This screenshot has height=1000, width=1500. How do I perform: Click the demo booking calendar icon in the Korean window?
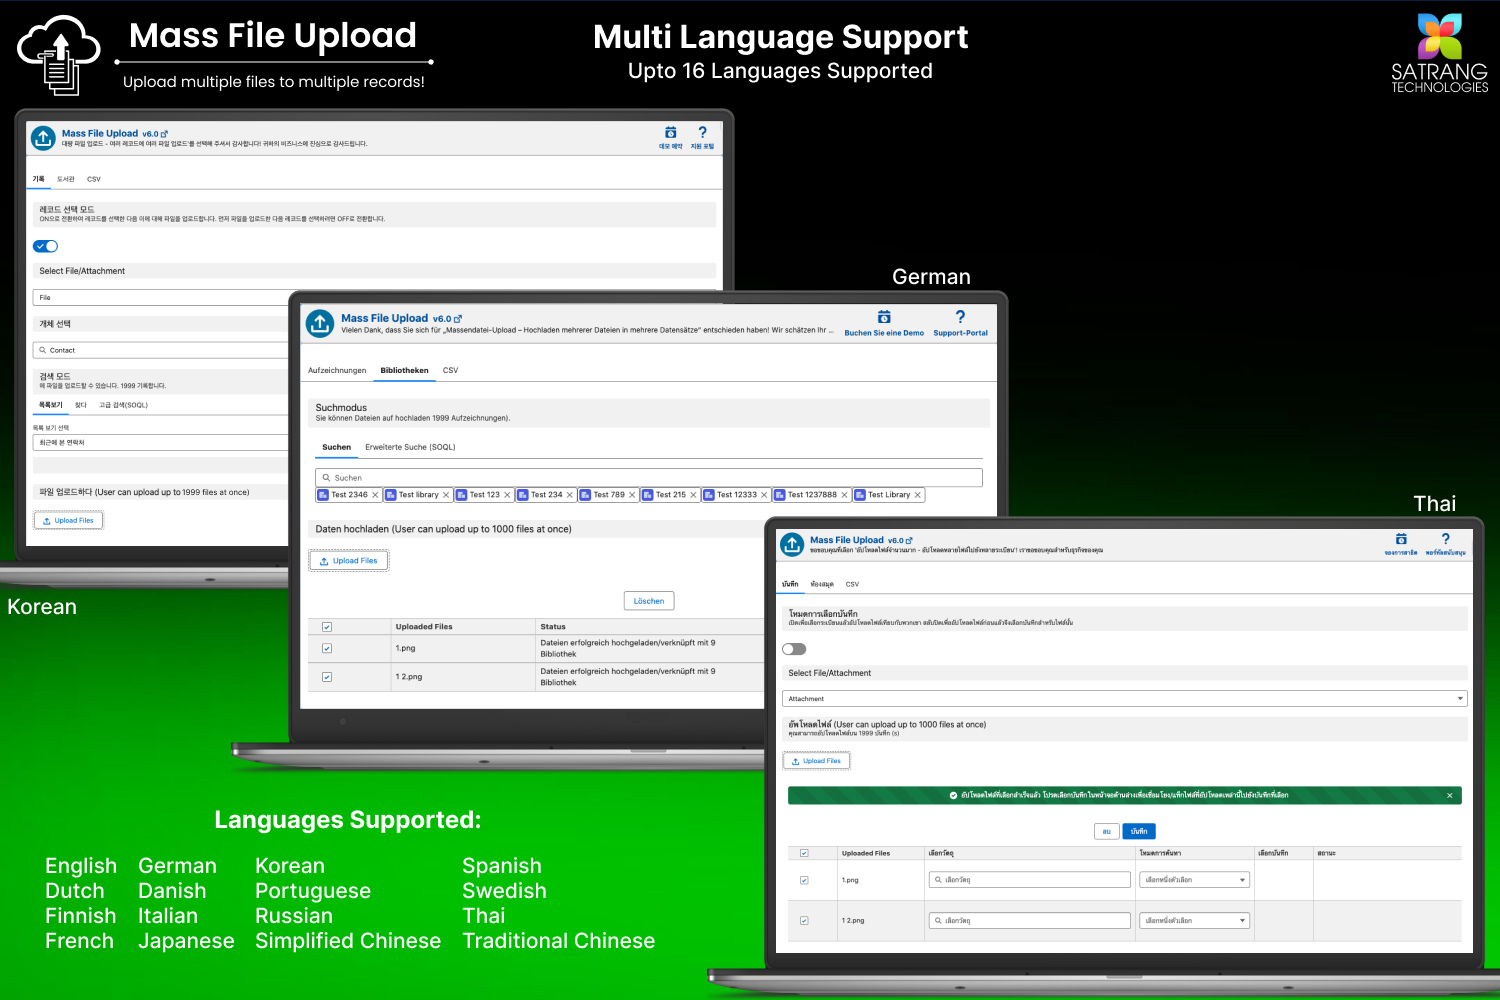click(x=671, y=132)
